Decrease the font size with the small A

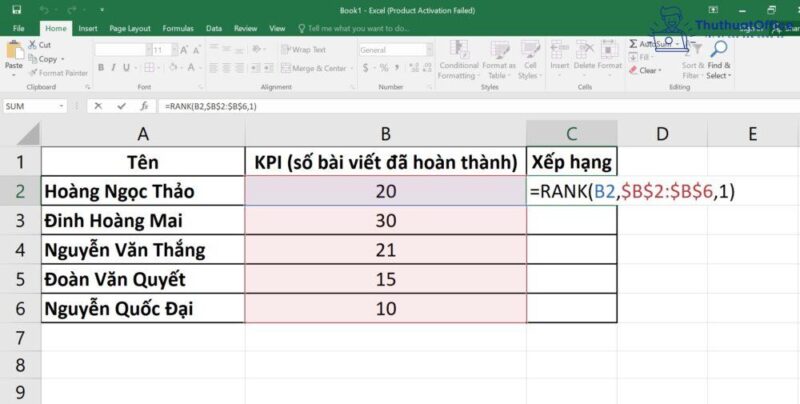(x=196, y=50)
